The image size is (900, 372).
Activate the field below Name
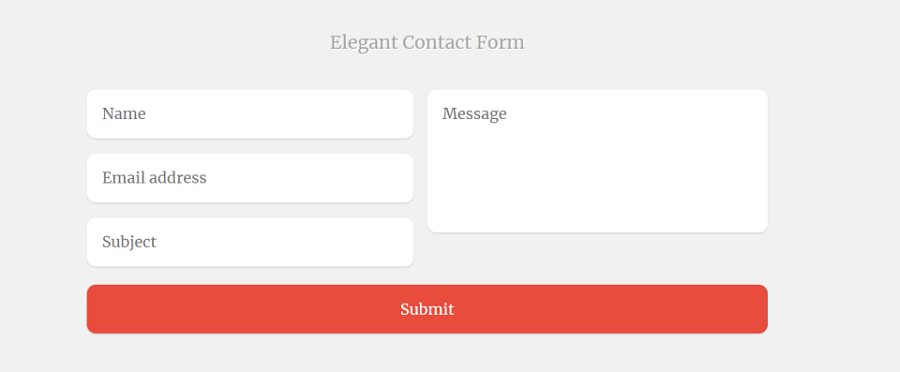(x=250, y=178)
